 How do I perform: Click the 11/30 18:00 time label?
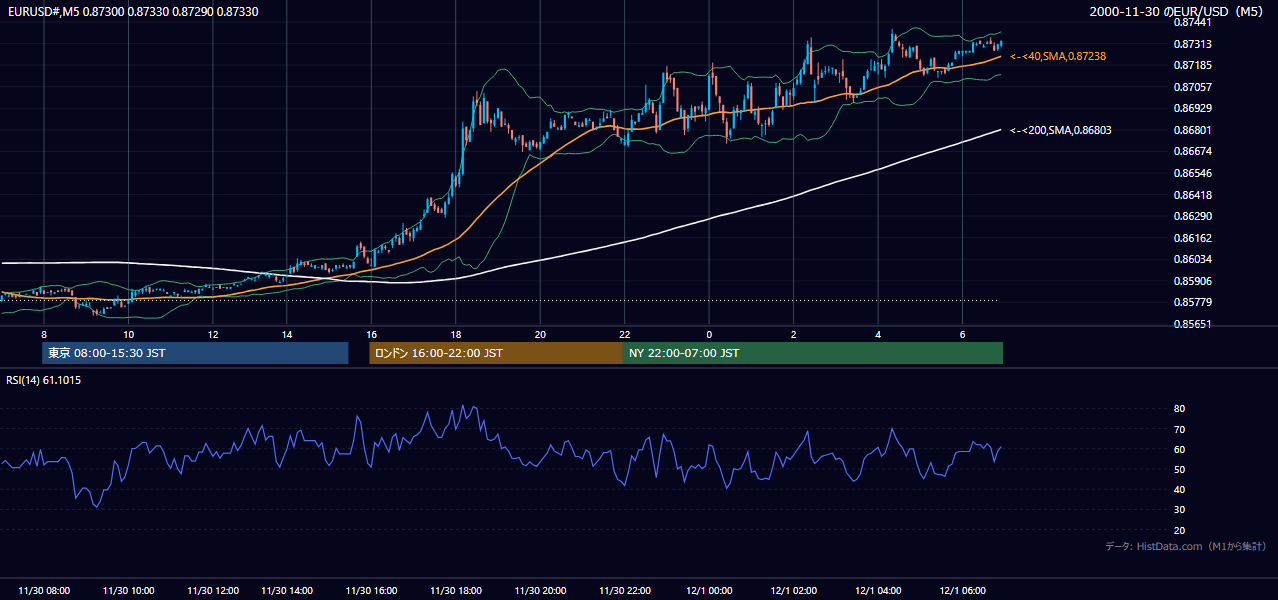pyautogui.click(x=456, y=591)
